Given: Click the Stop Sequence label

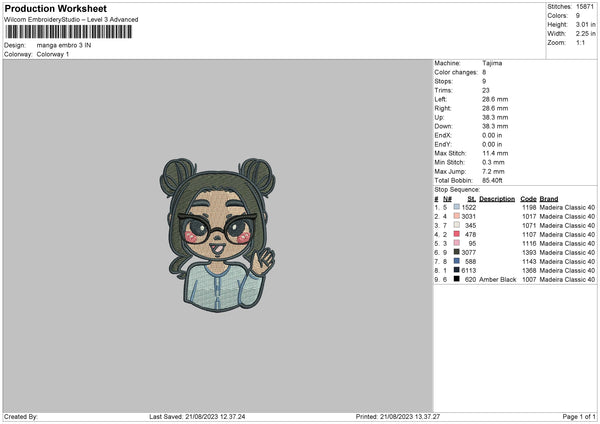Looking at the screenshot, I should [457, 190].
